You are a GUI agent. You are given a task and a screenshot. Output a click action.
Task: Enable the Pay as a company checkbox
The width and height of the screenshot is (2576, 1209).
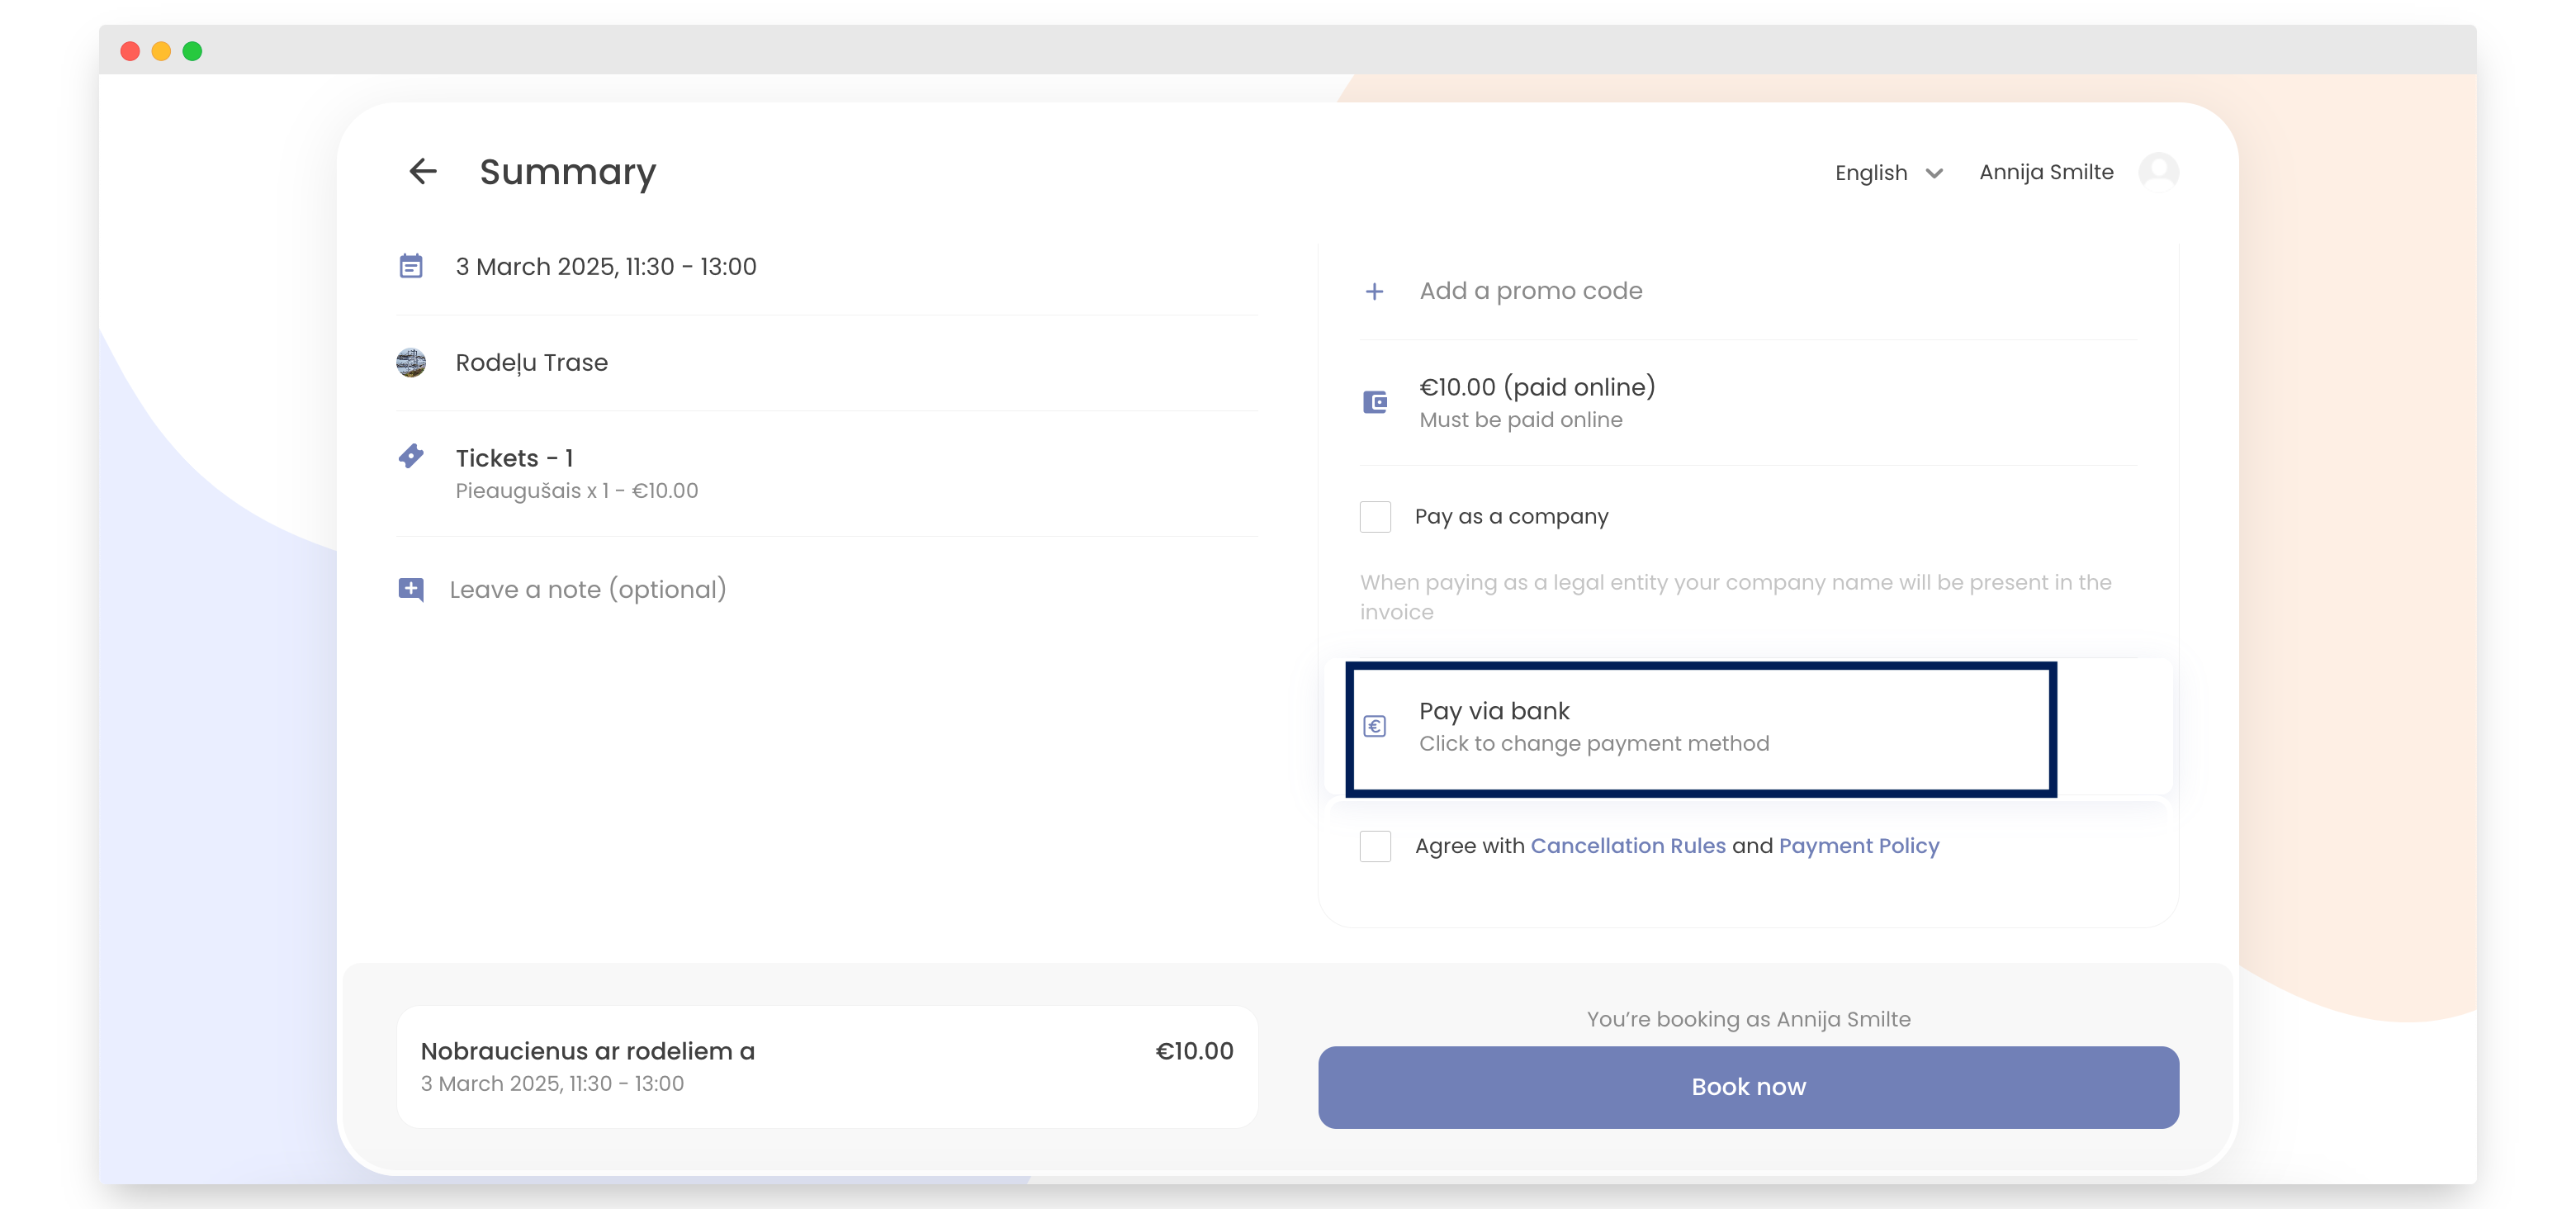pyautogui.click(x=1376, y=516)
